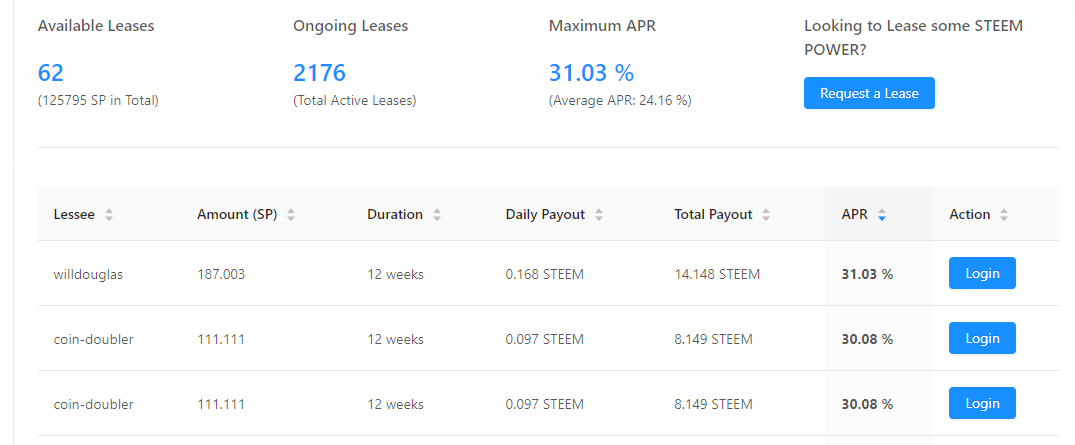
Task: Login for willdouglas lease row
Action: coord(982,274)
